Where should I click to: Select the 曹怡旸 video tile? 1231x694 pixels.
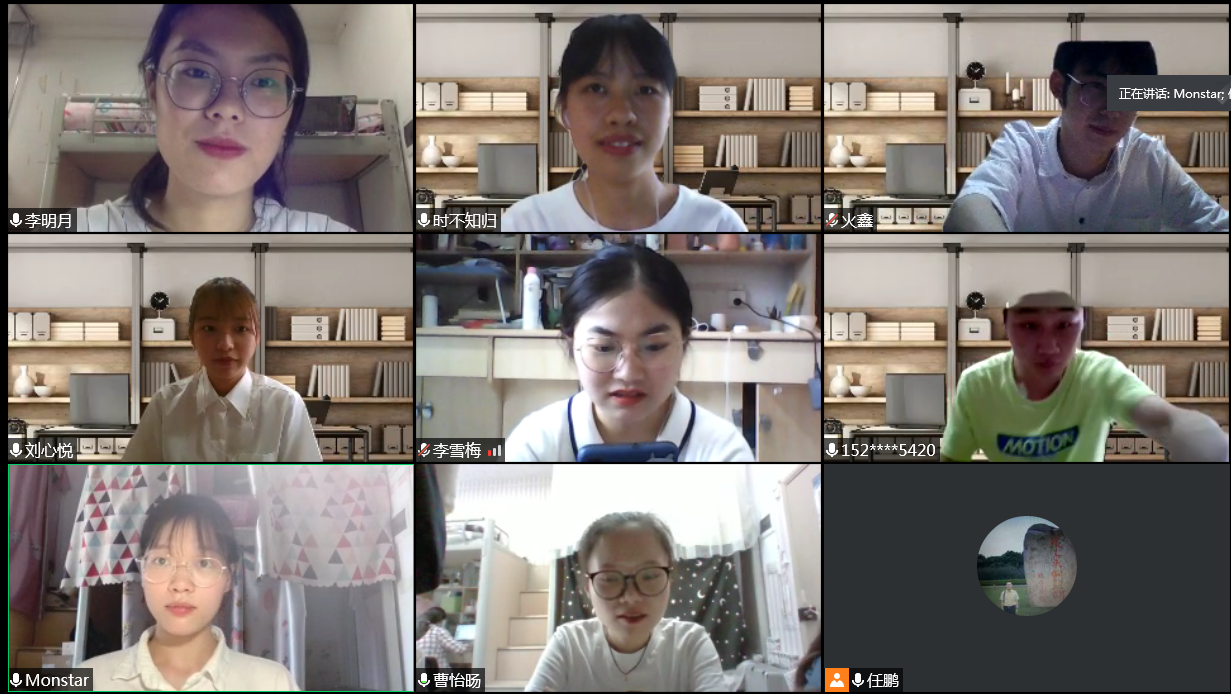pyautogui.click(x=618, y=578)
